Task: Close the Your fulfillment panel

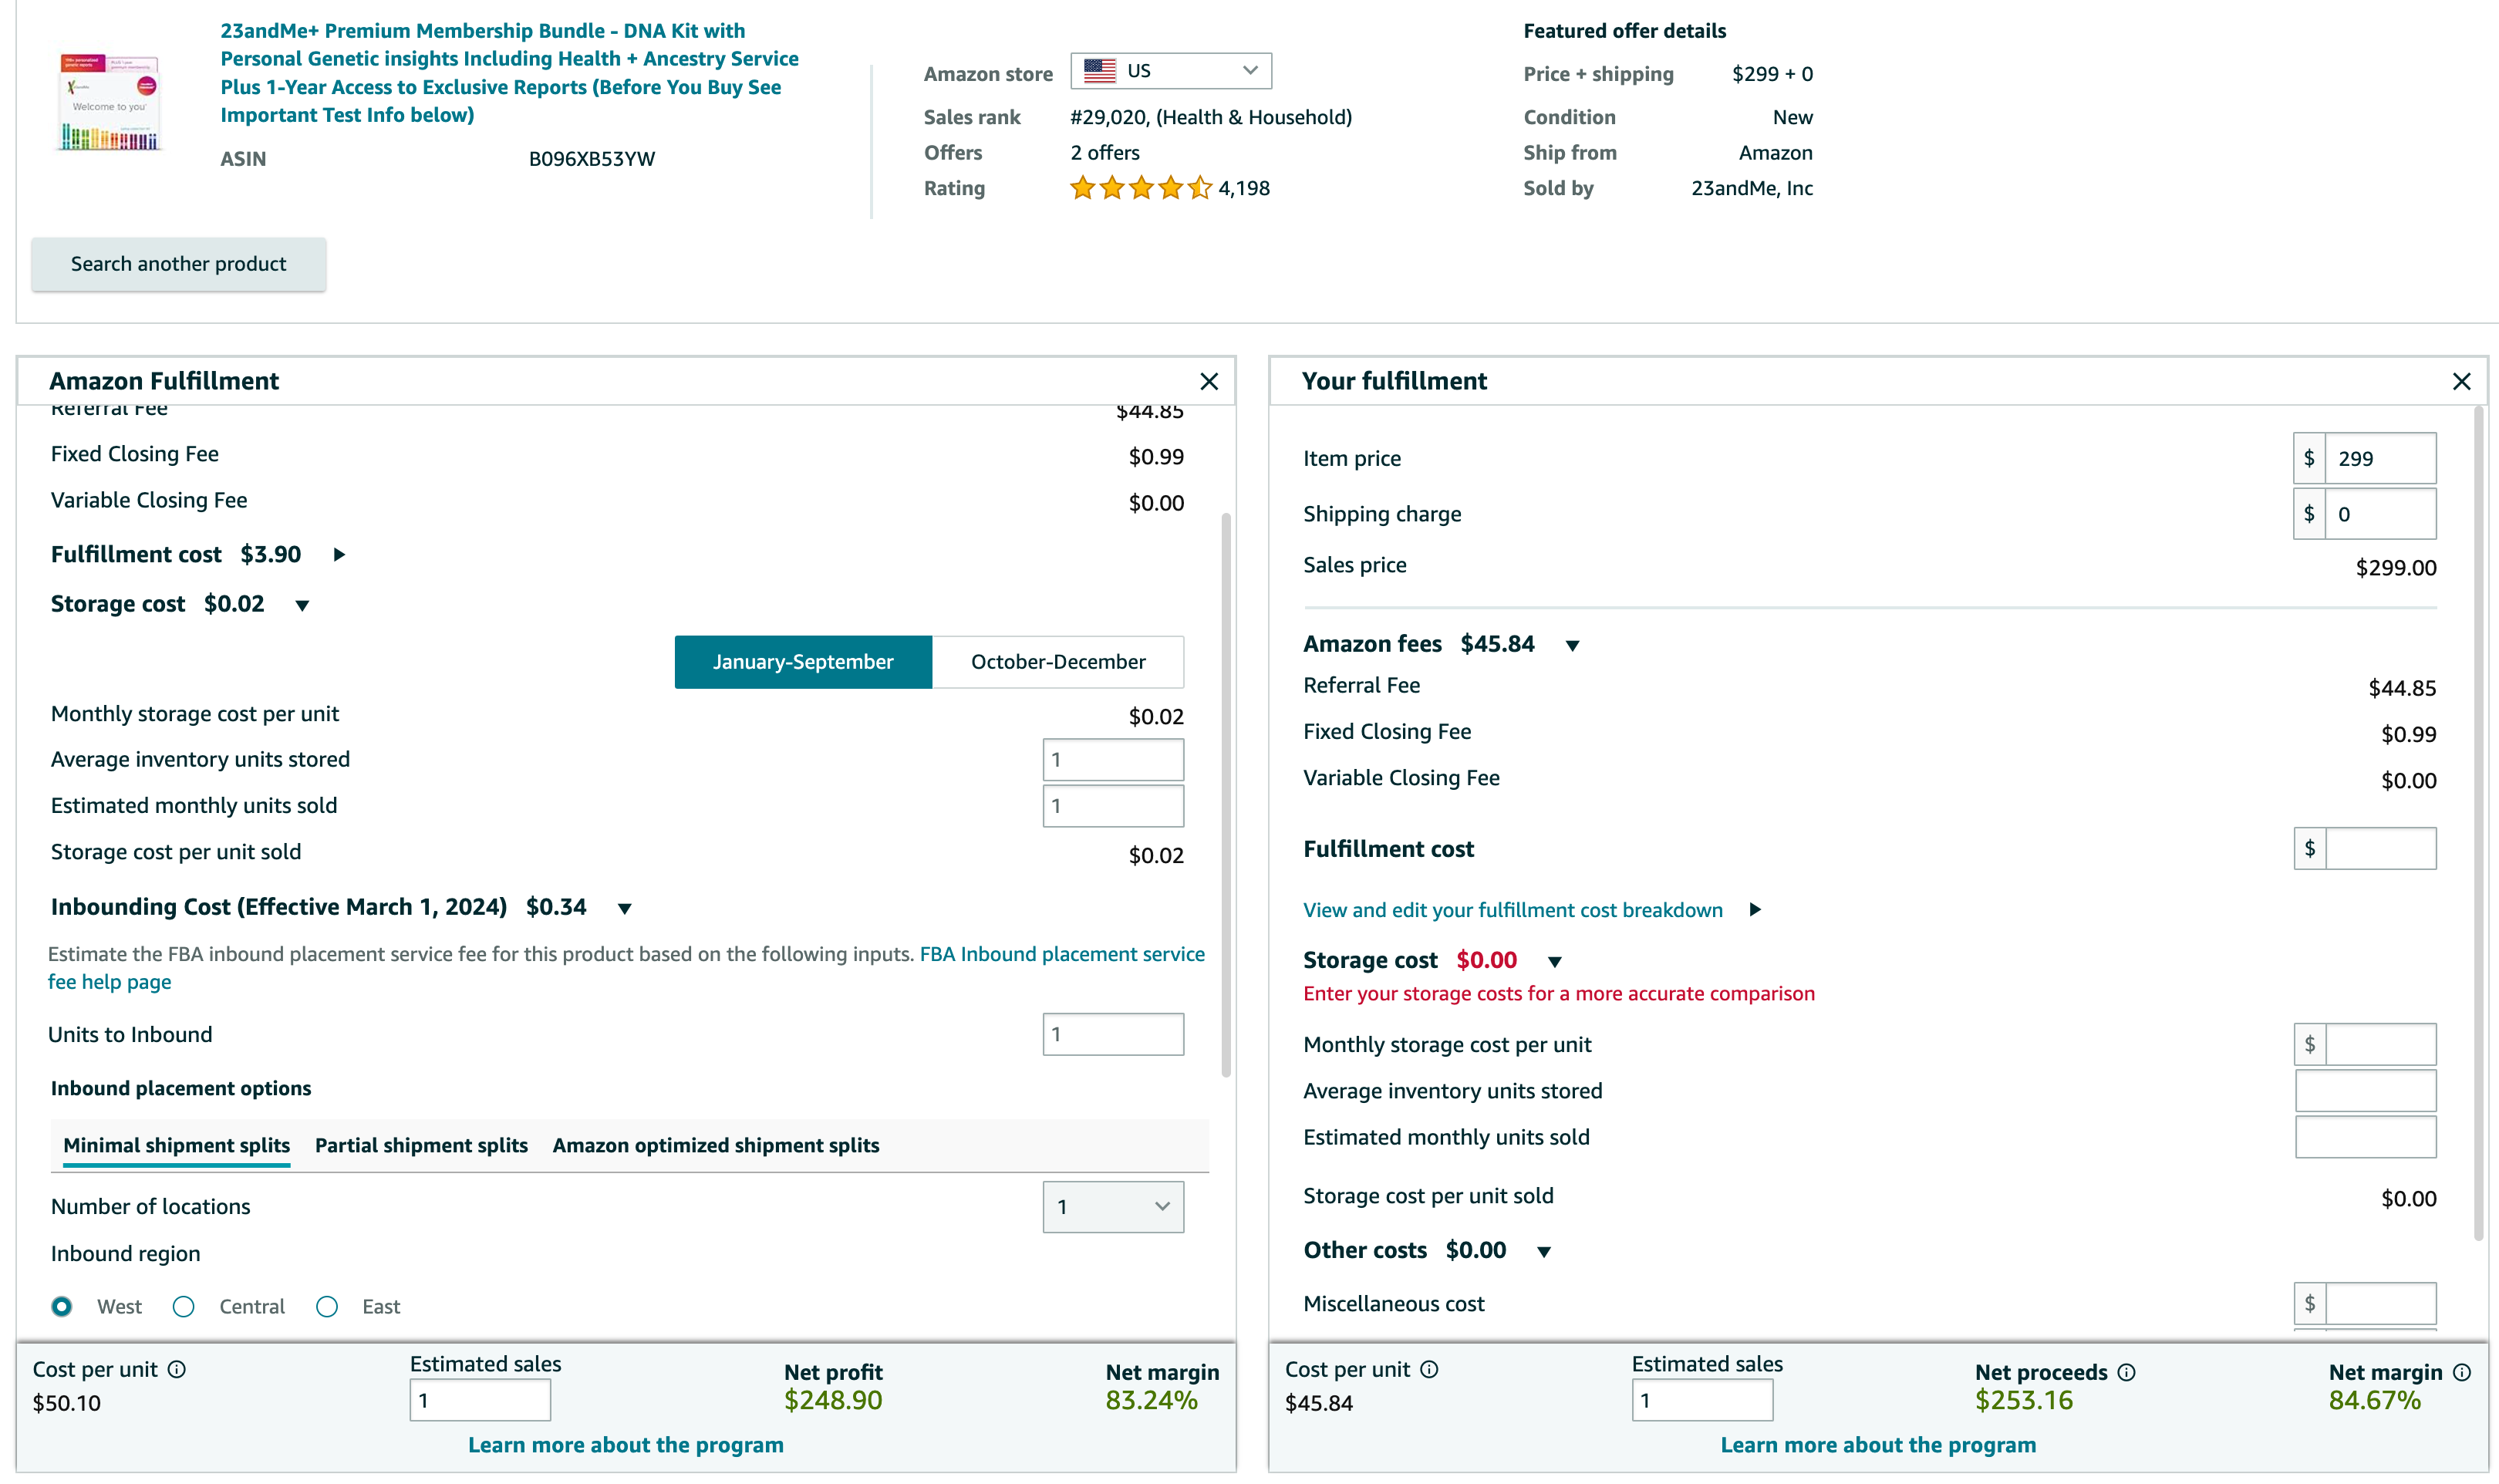Action: [x=2461, y=381]
